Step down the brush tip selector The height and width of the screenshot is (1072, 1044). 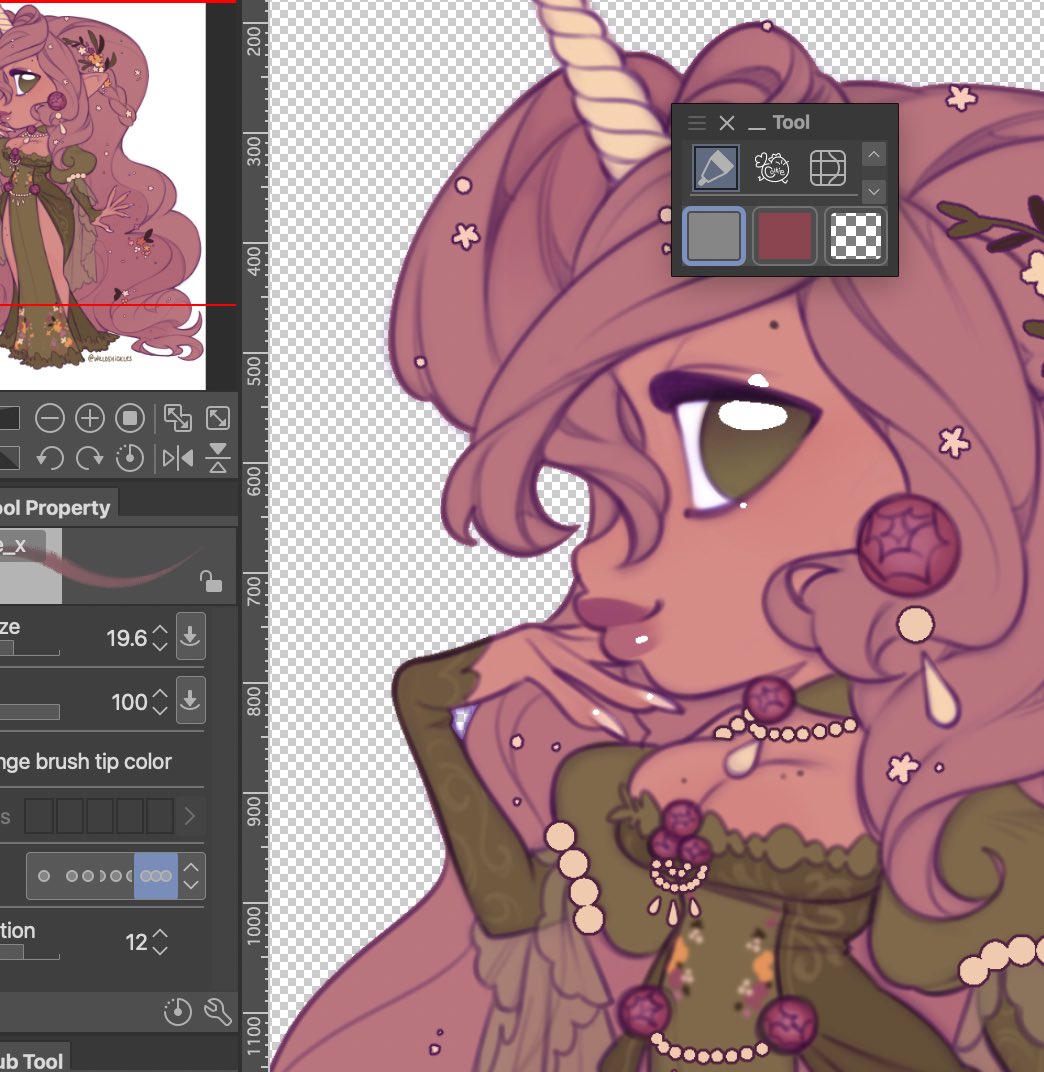[191, 885]
